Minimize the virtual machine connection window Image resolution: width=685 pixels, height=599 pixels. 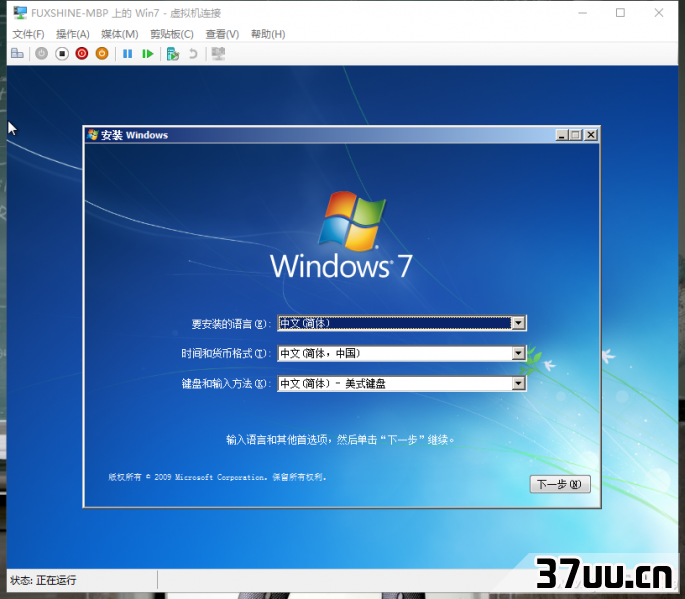[582, 13]
